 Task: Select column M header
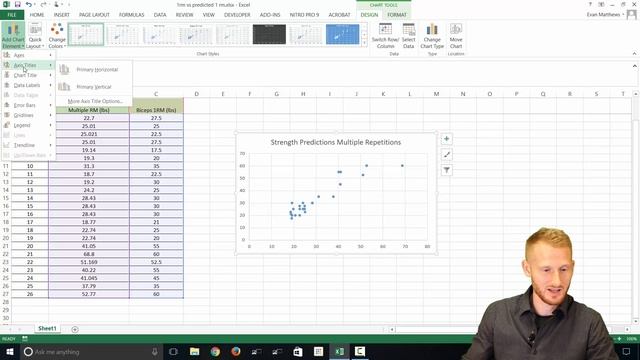[436, 94]
